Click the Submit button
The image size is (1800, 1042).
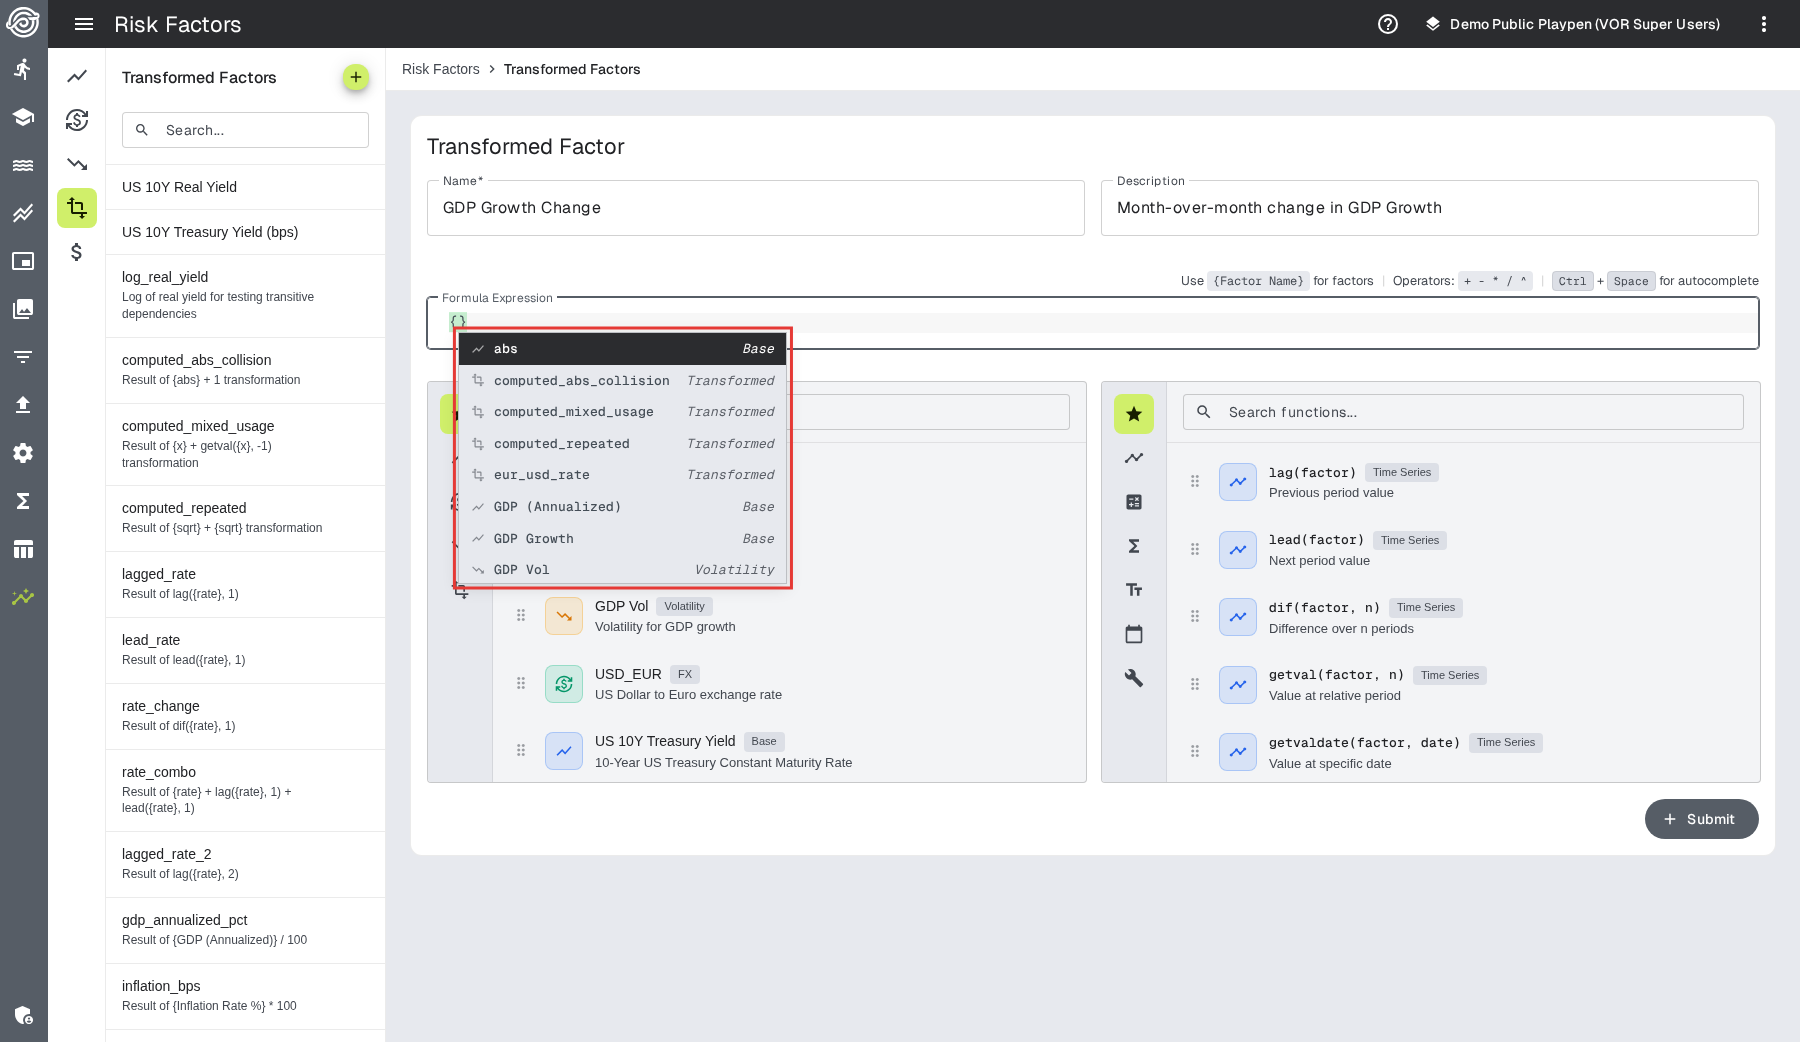(x=1701, y=819)
